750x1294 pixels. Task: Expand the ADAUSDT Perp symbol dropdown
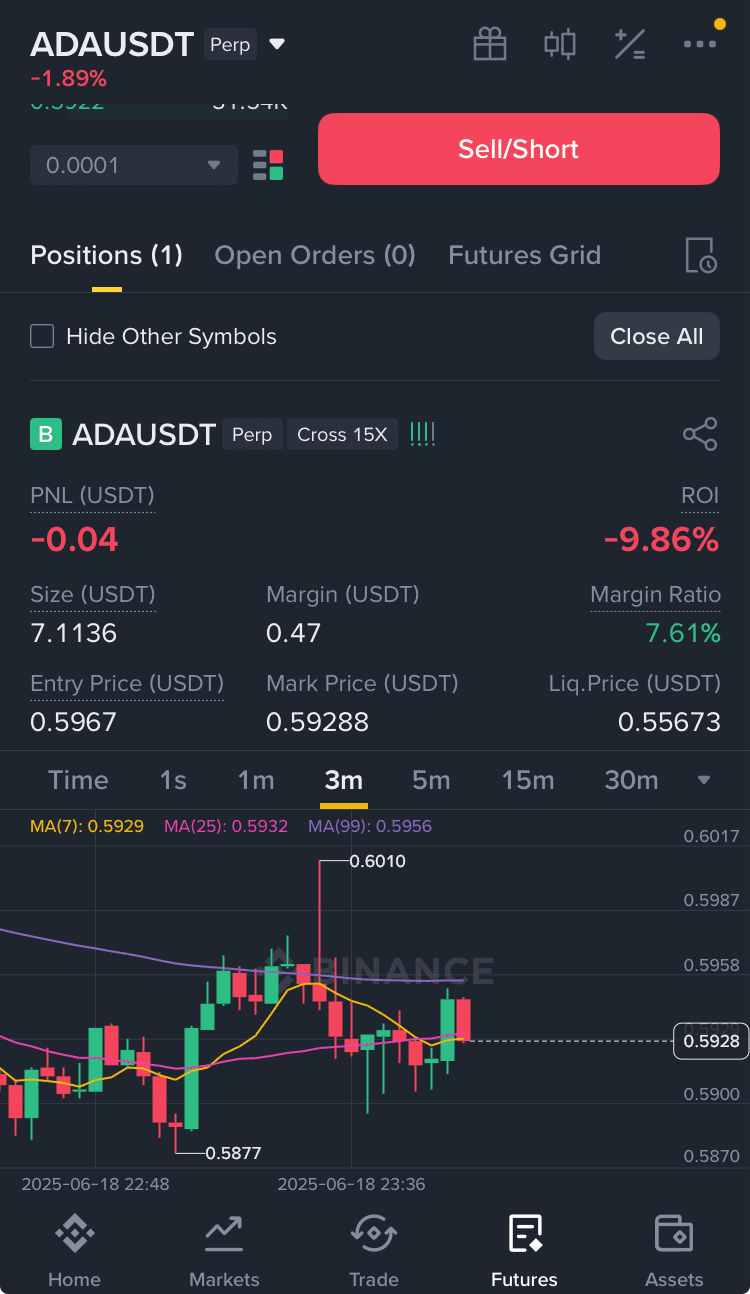[x=278, y=44]
